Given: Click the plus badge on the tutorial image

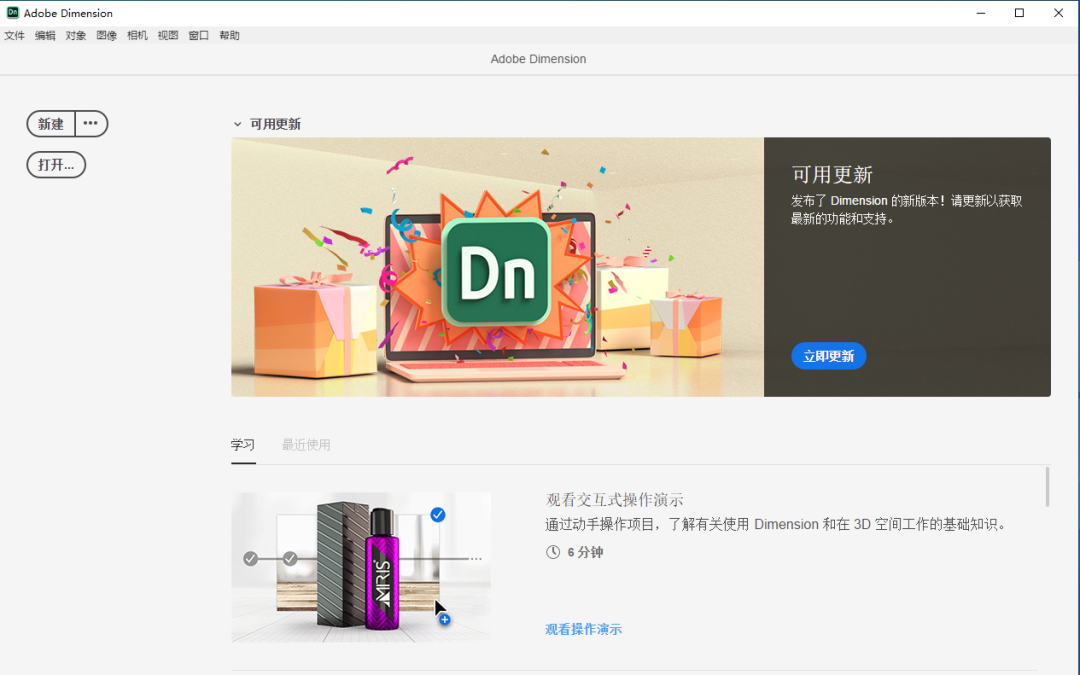Looking at the screenshot, I should [443, 618].
